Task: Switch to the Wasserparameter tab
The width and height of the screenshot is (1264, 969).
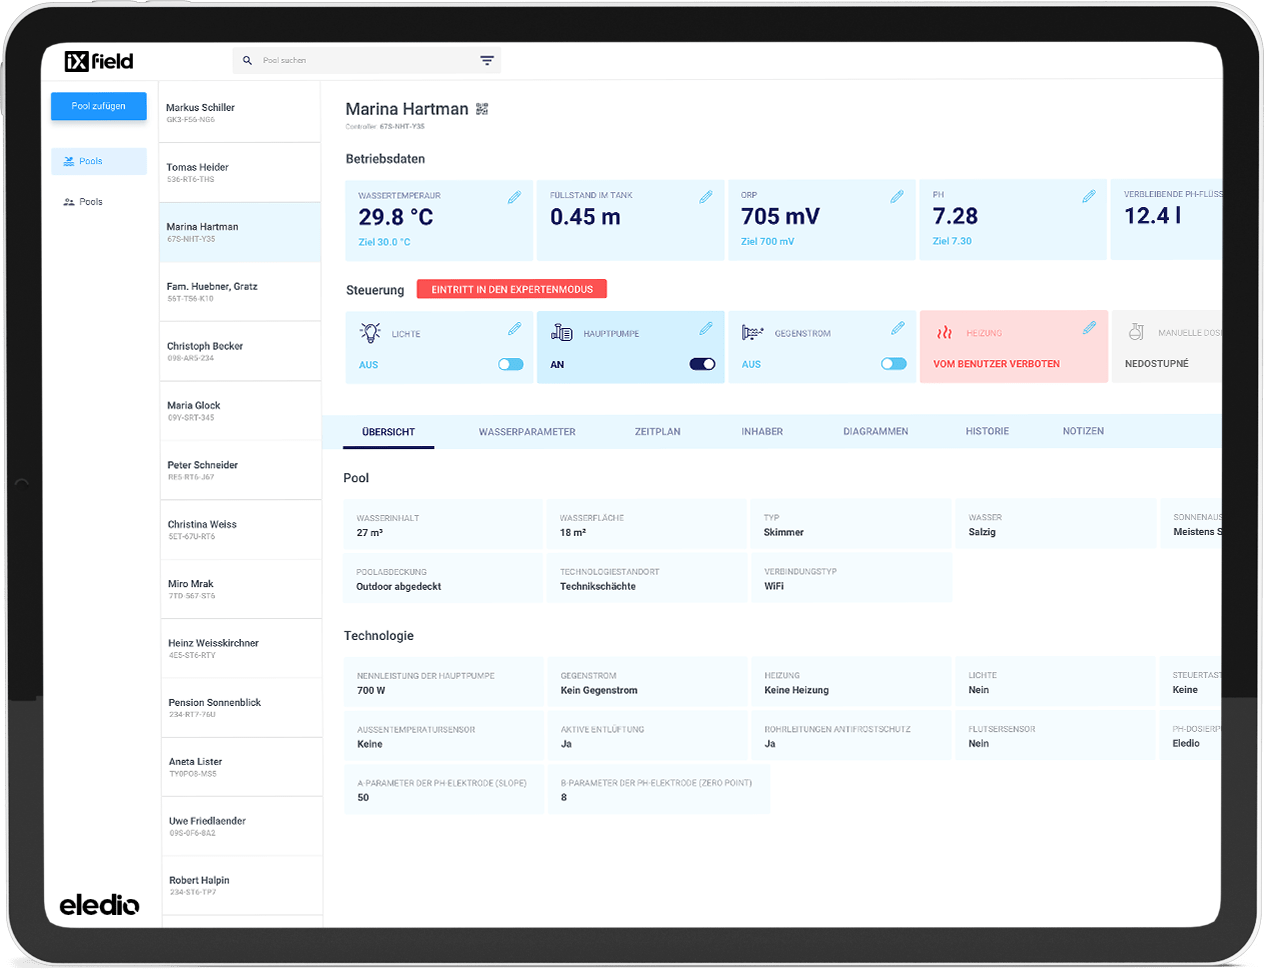Action: point(527,432)
